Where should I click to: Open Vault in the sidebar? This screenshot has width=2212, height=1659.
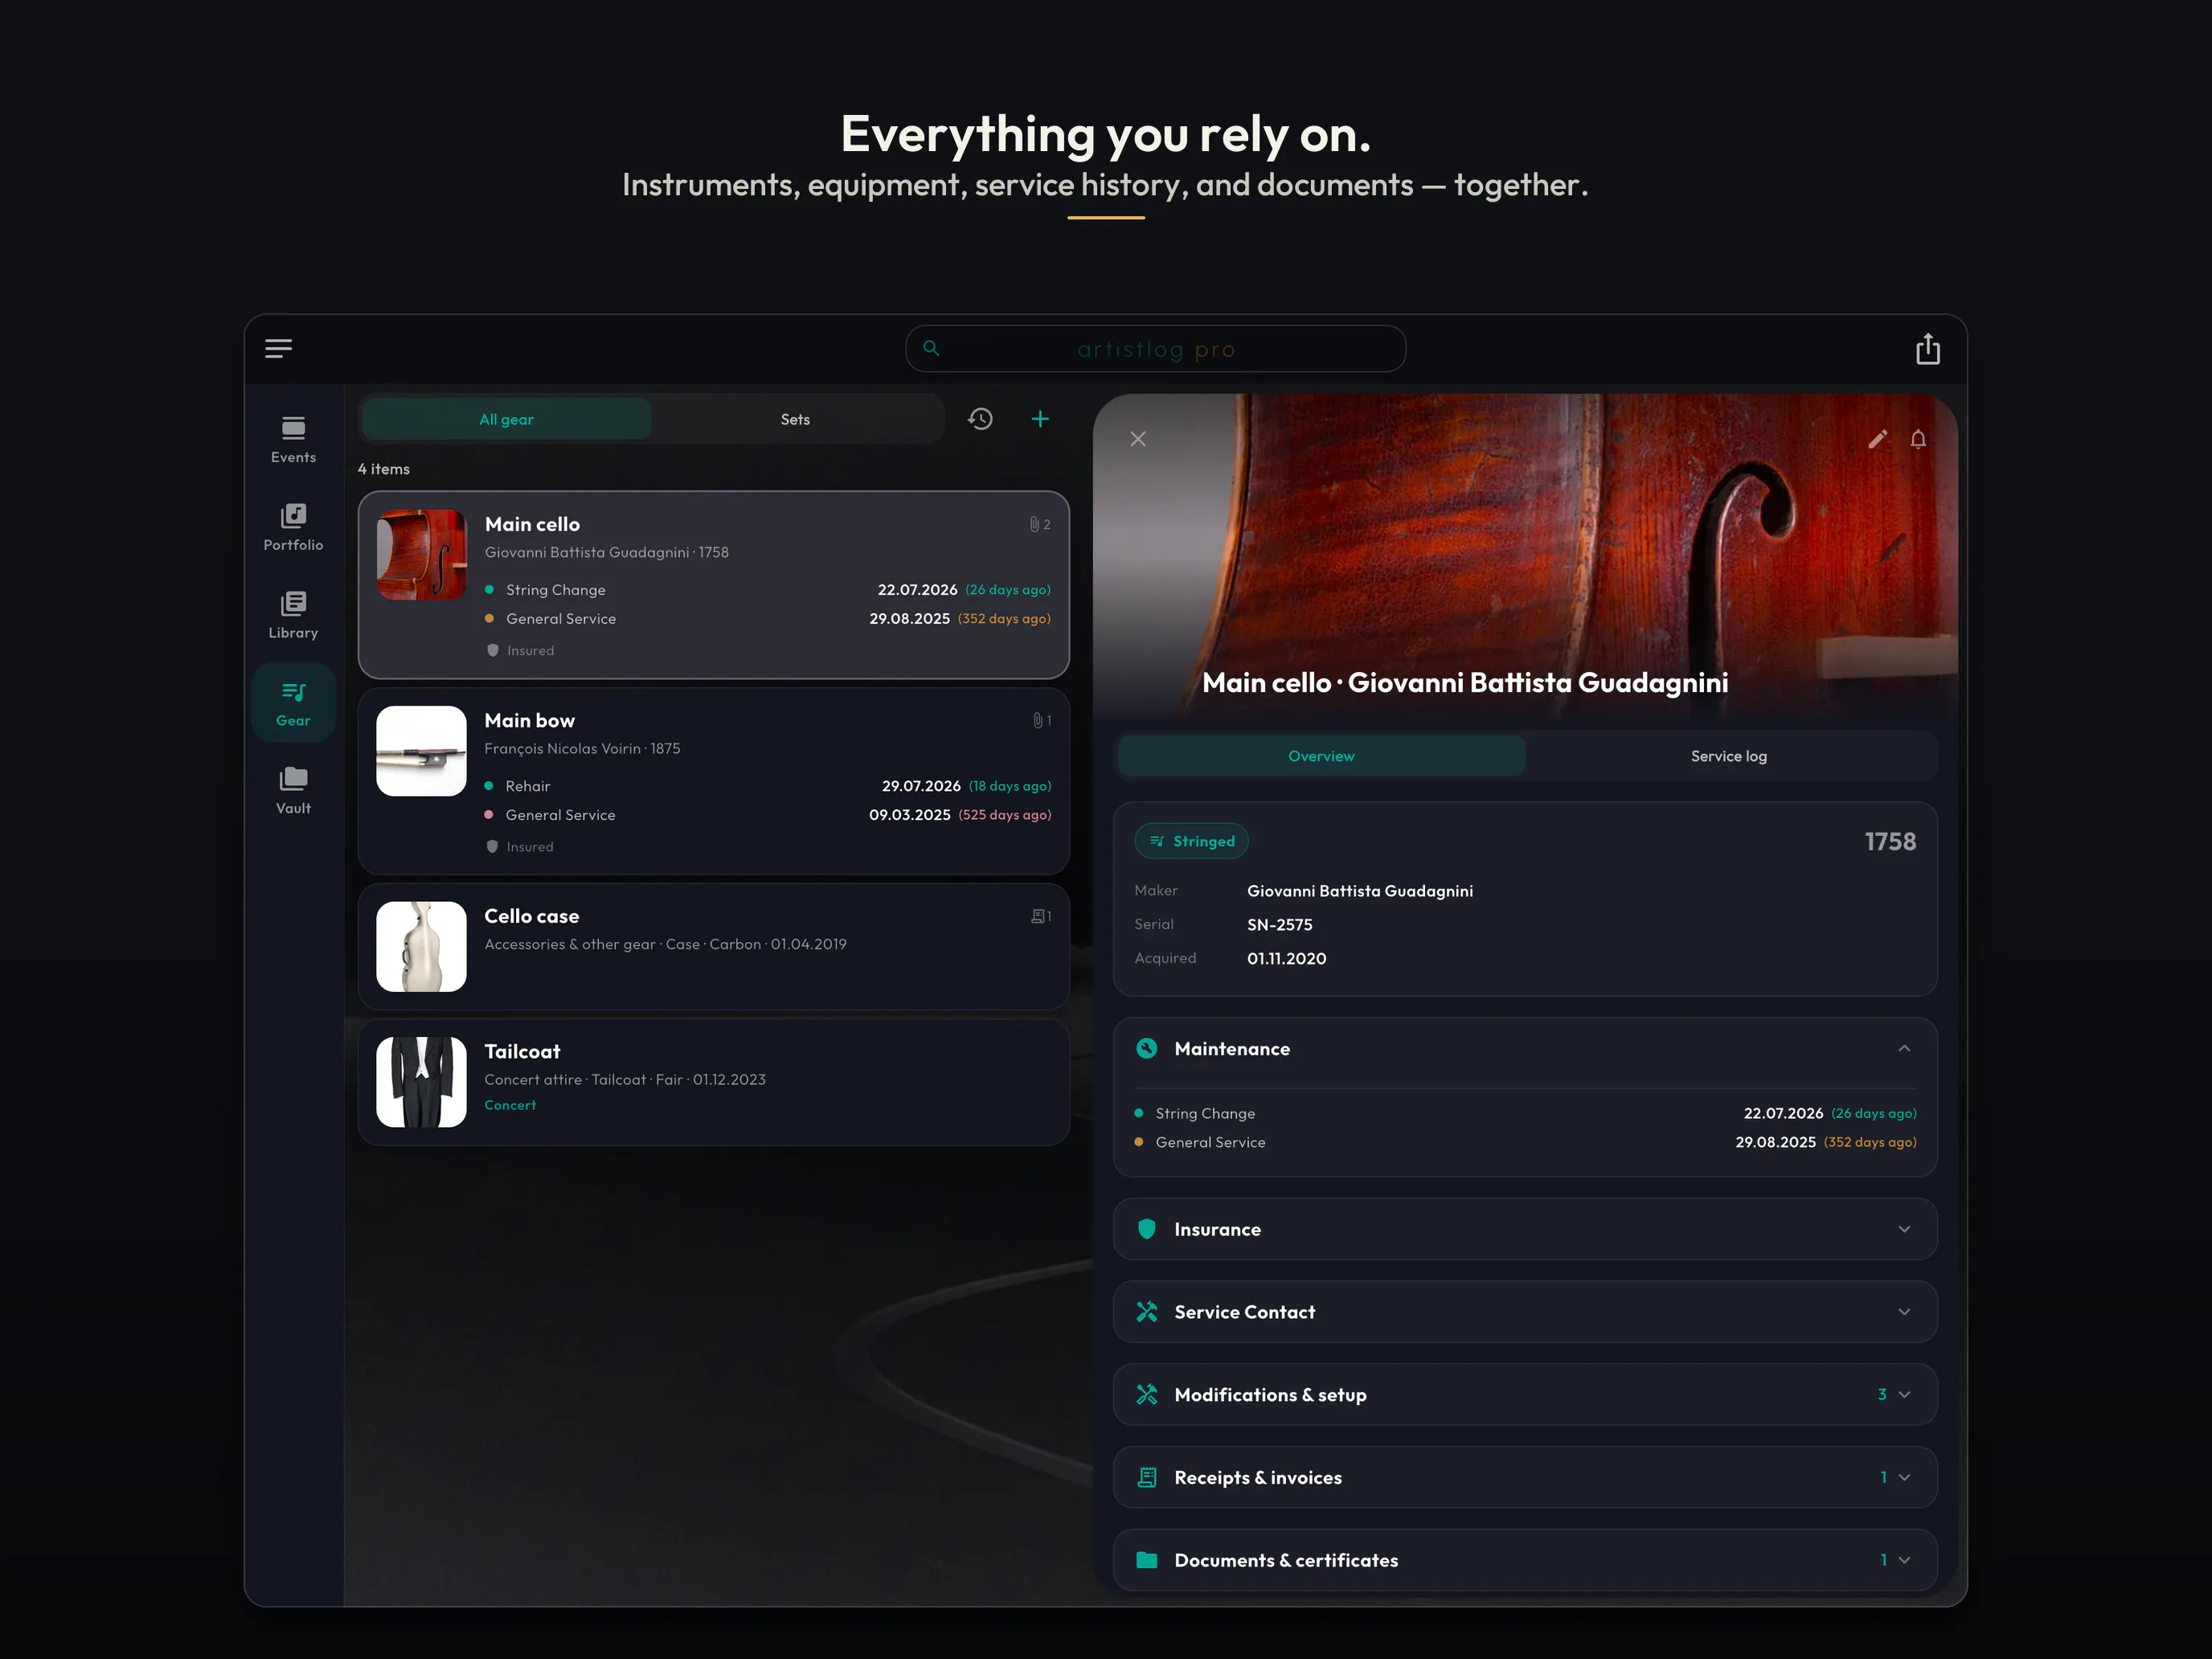293,791
